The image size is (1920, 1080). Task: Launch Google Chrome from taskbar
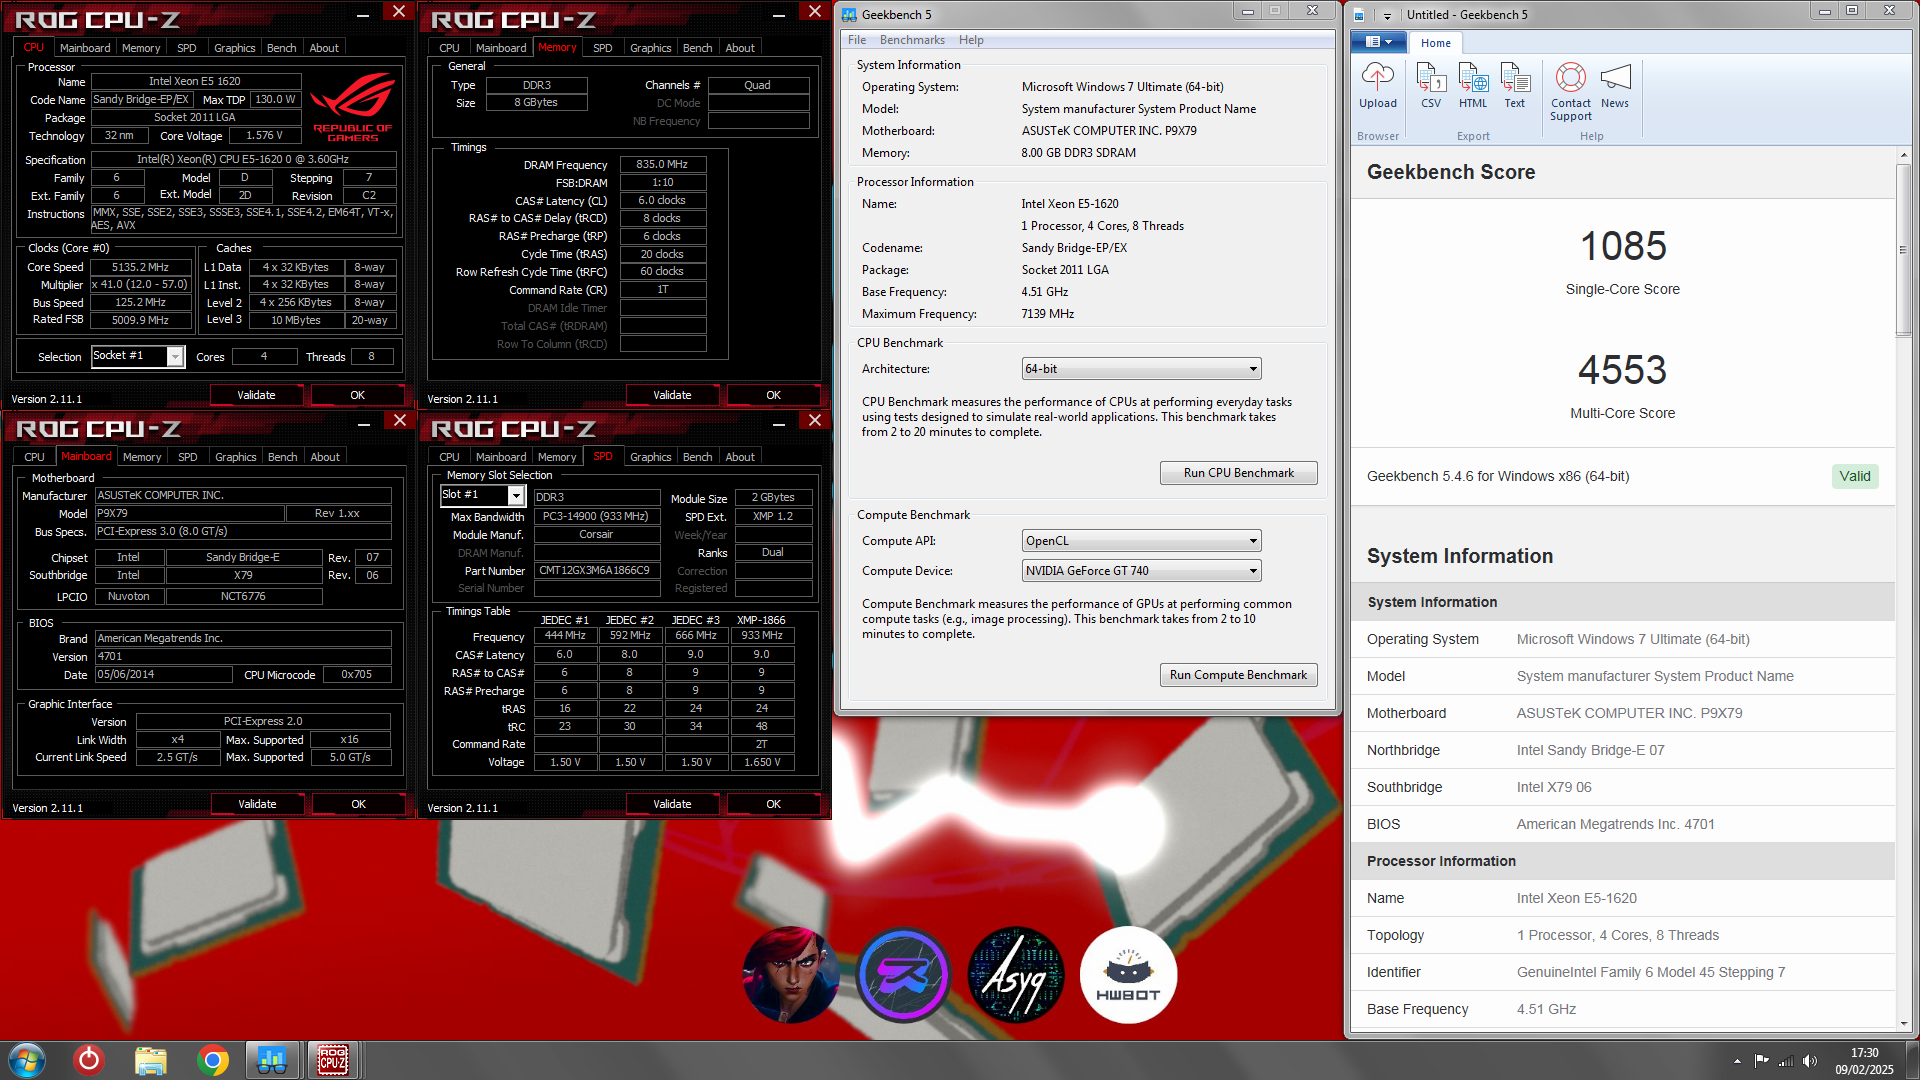click(212, 1060)
